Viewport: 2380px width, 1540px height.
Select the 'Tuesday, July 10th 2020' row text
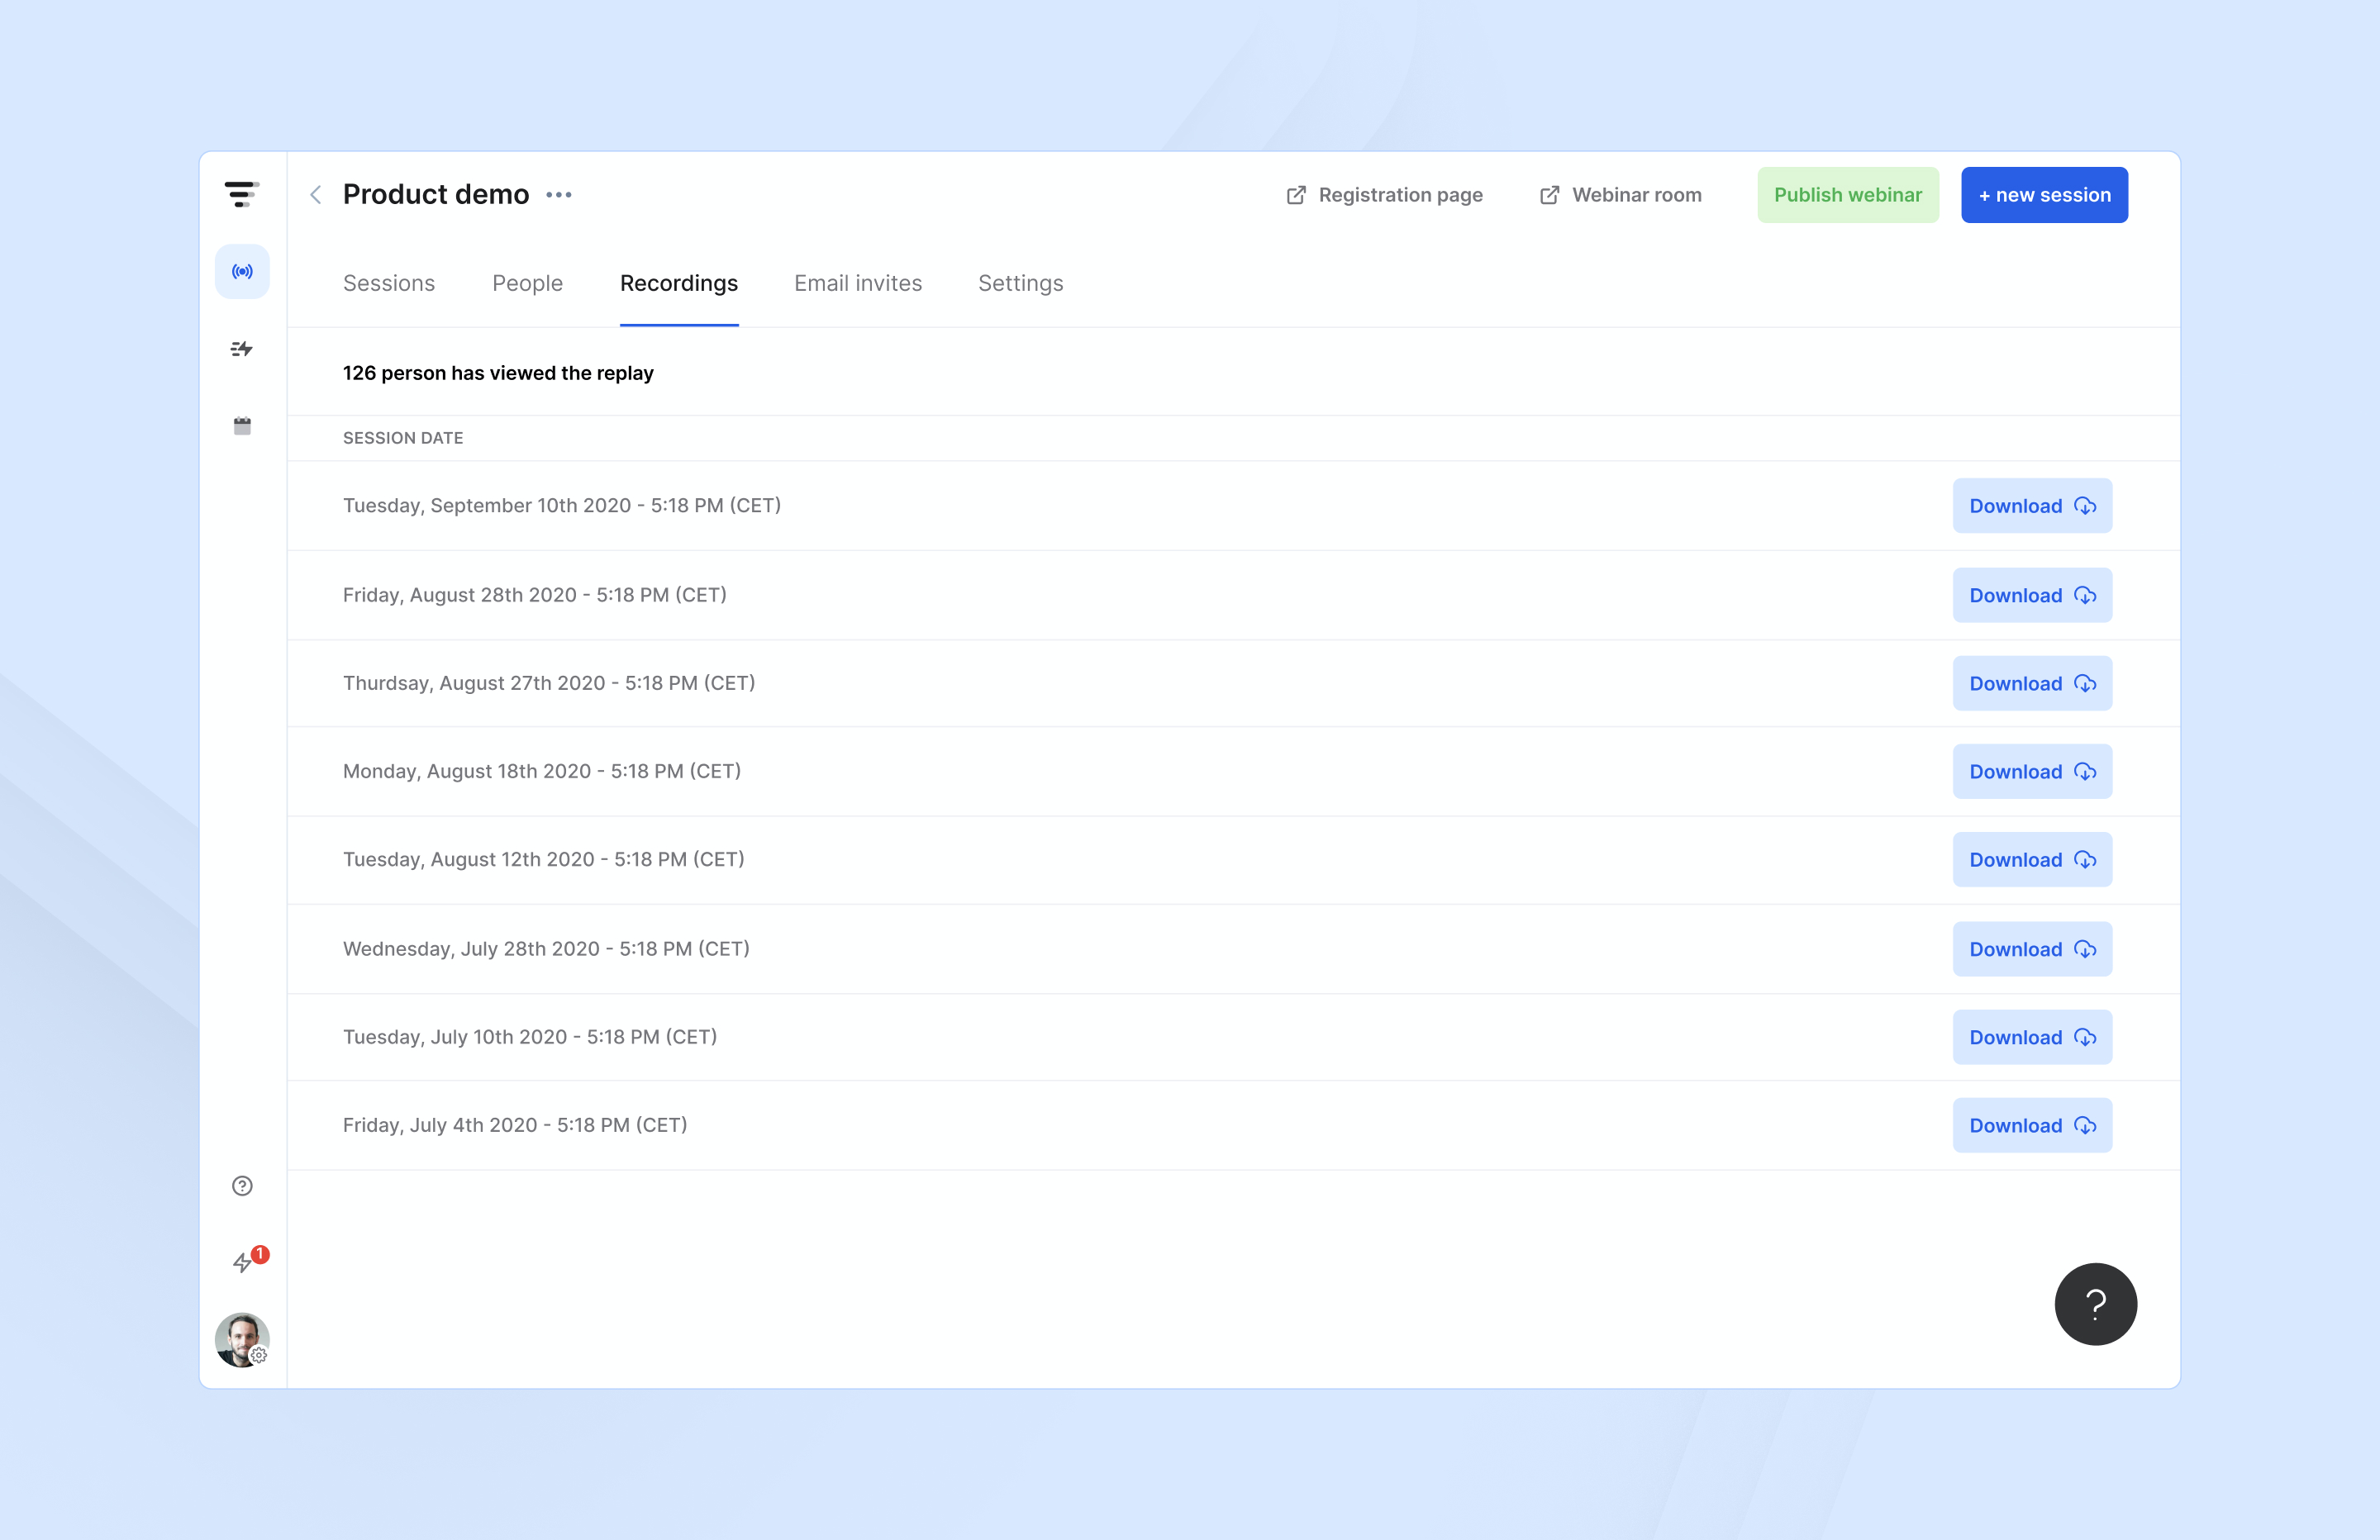pos(530,1037)
